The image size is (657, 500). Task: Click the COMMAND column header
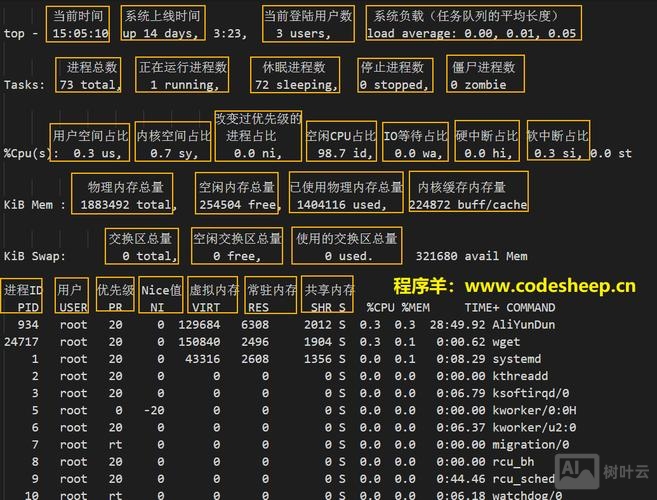pyautogui.click(x=530, y=307)
